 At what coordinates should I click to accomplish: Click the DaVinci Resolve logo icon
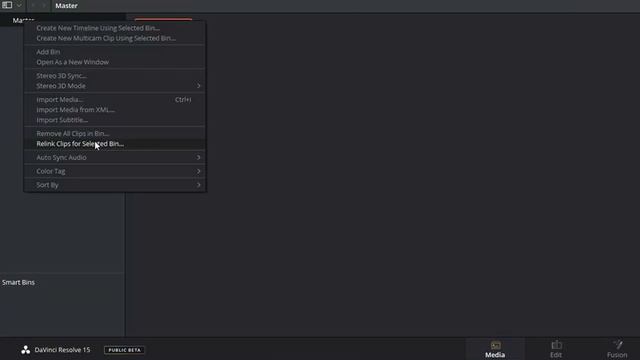pos(25,350)
